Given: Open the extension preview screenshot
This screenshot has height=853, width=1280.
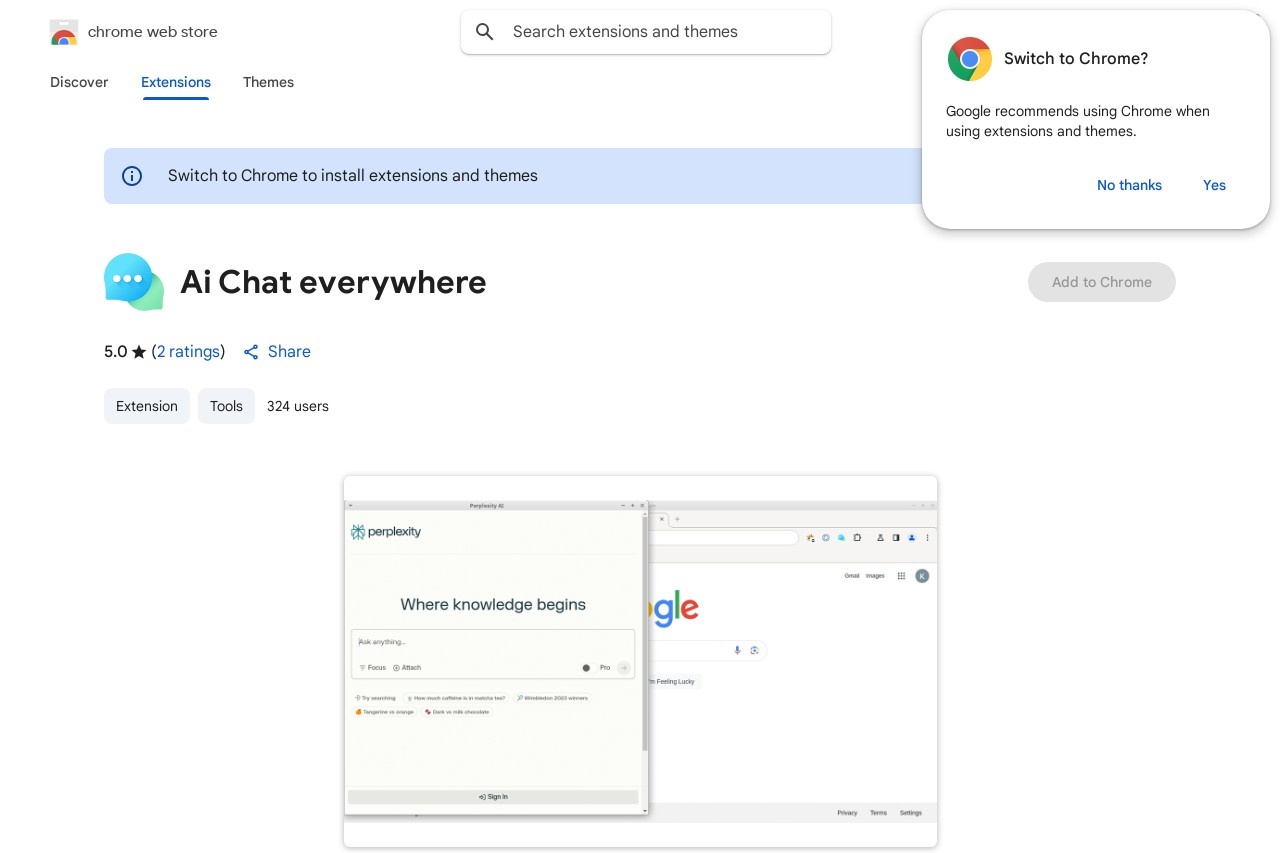Looking at the screenshot, I should 640,661.
